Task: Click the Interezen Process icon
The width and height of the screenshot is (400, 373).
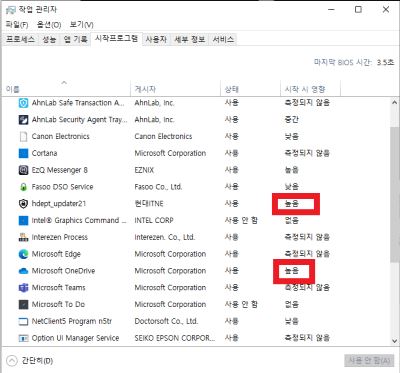Action: tap(23, 237)
